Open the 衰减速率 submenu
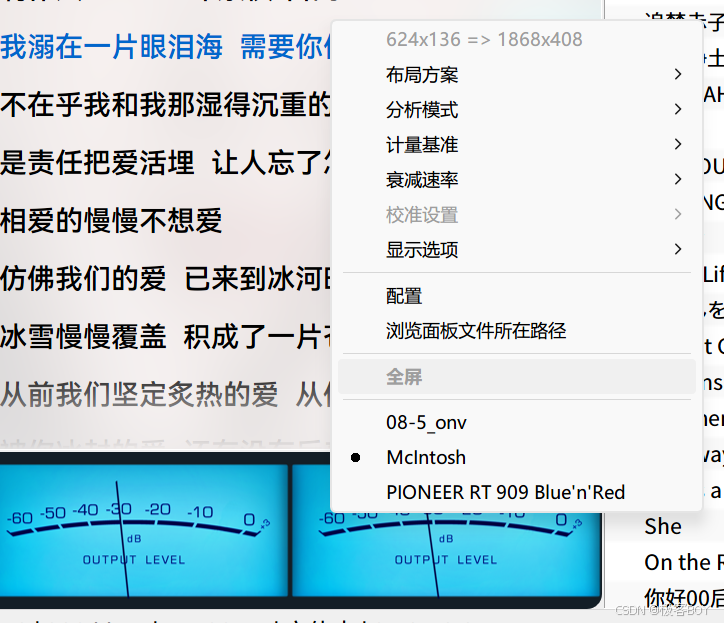 click(x=516, y=180)
